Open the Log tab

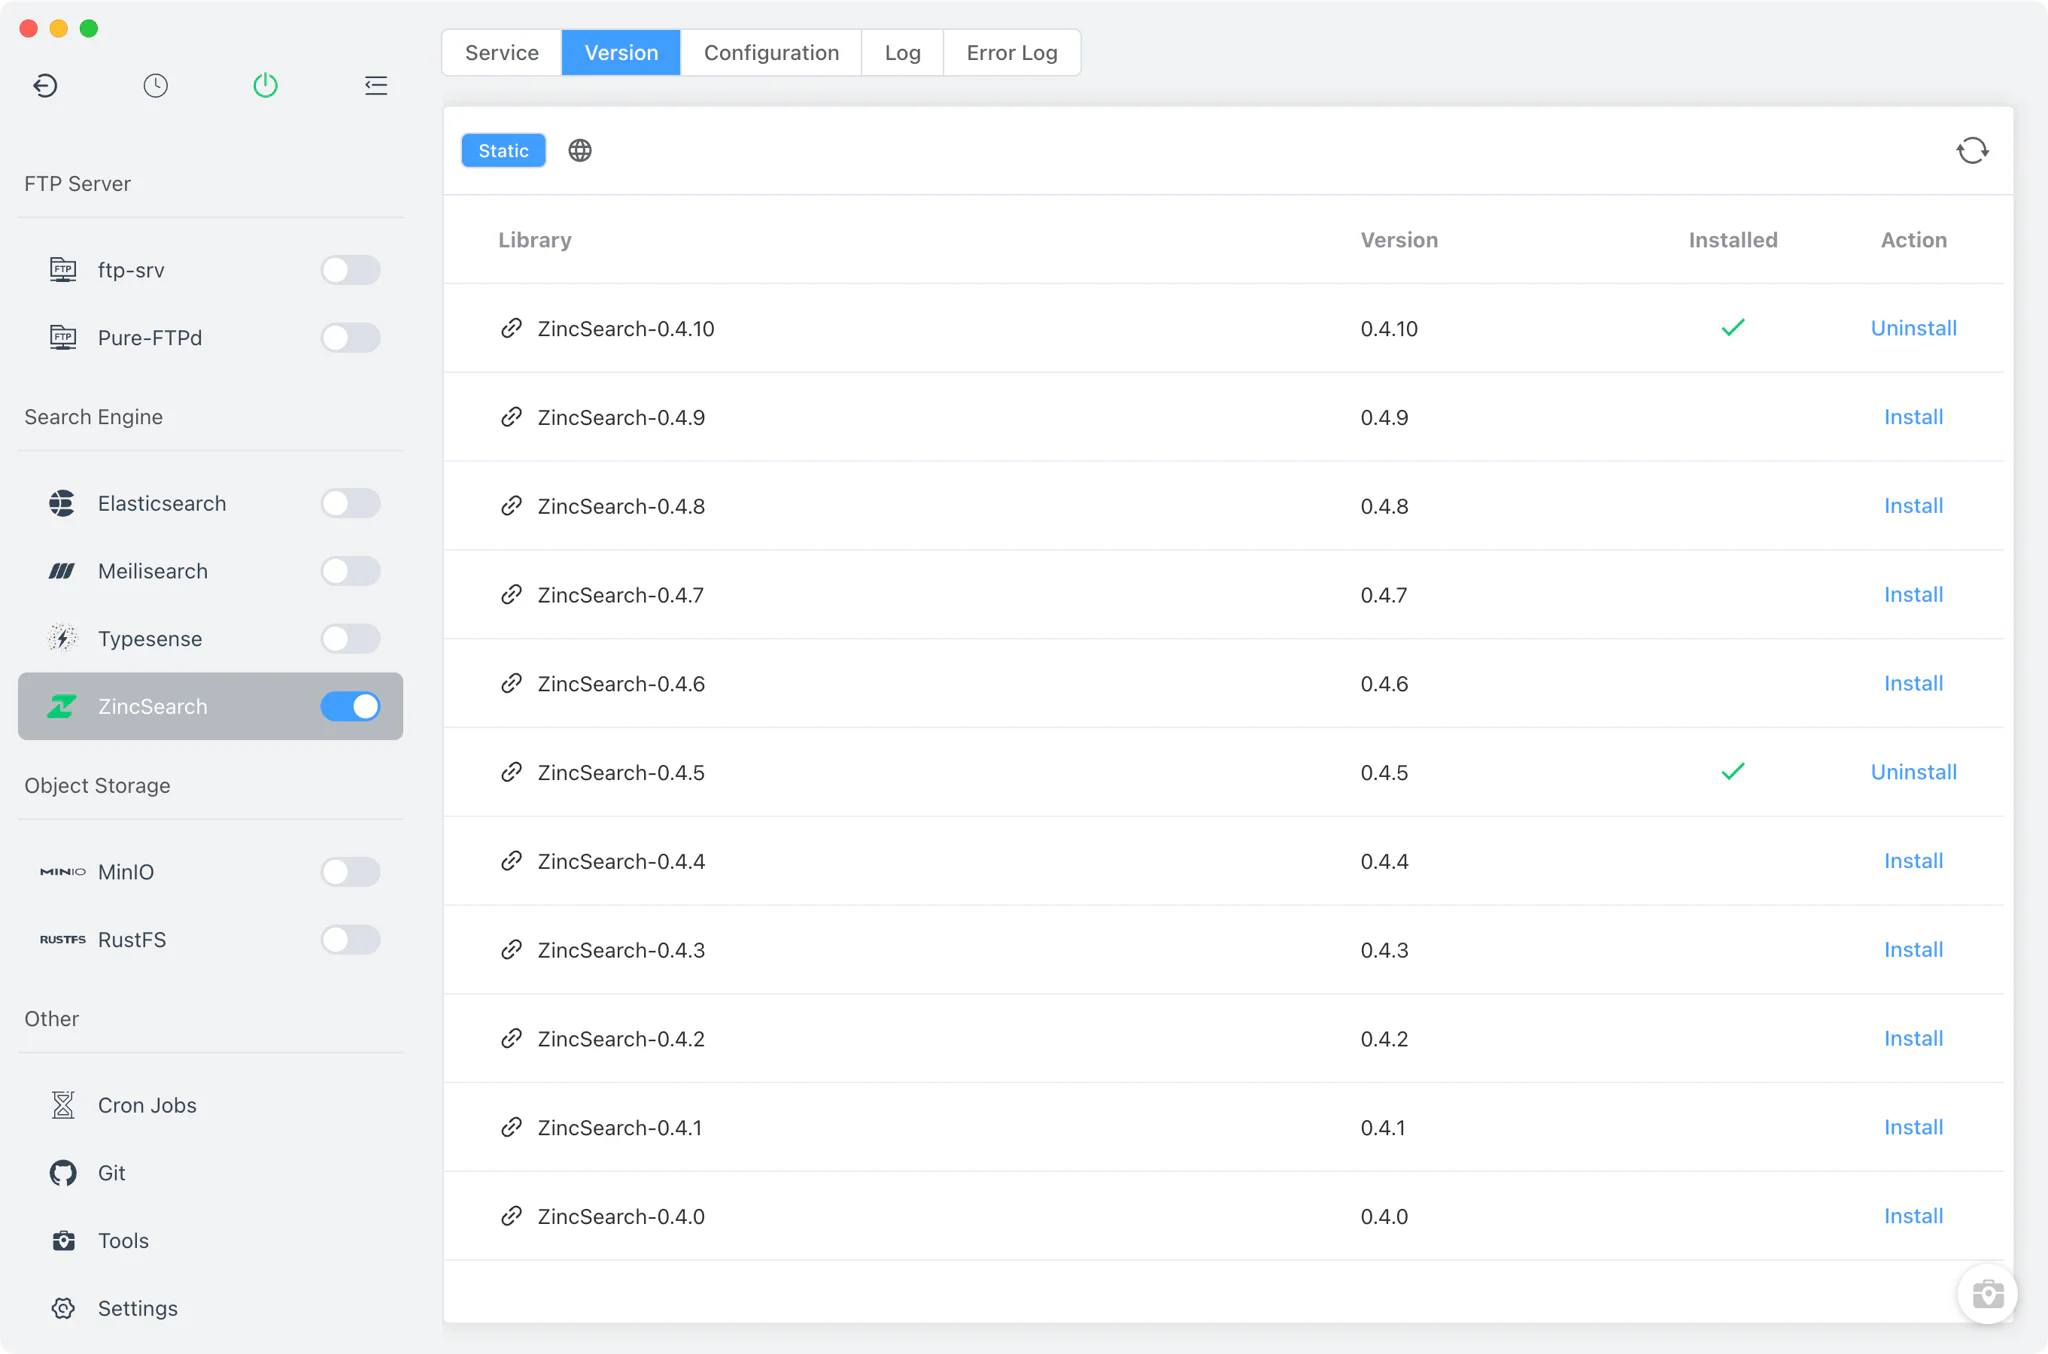tap(902, 53)
